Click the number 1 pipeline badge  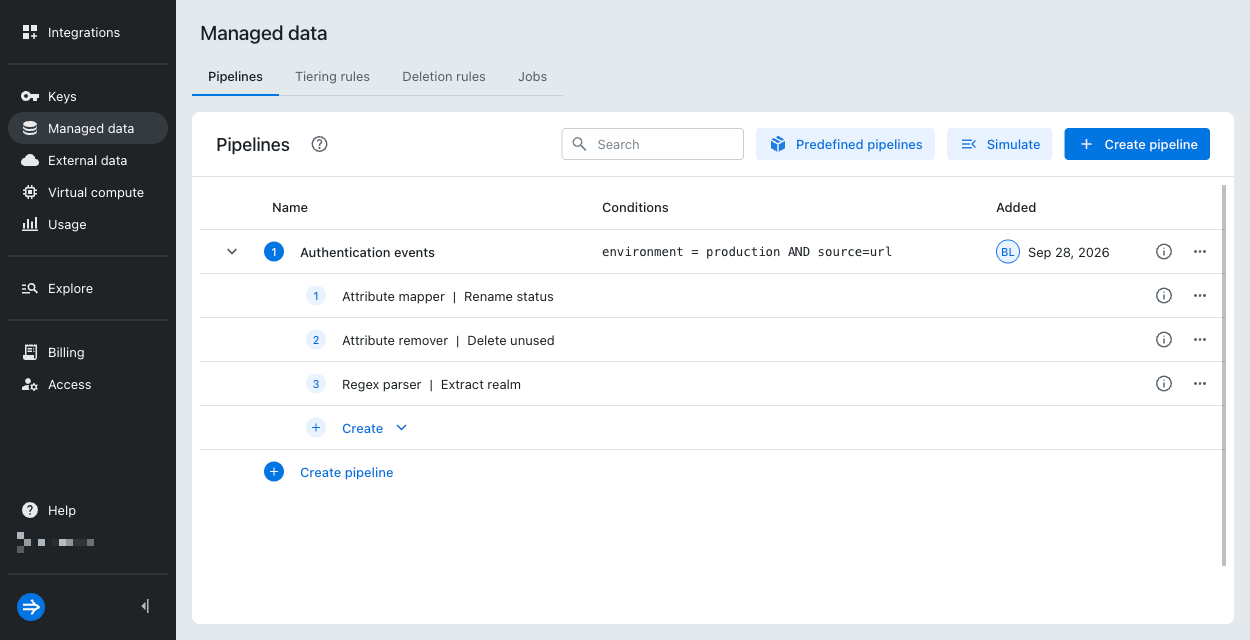click(x=274, y=252)
